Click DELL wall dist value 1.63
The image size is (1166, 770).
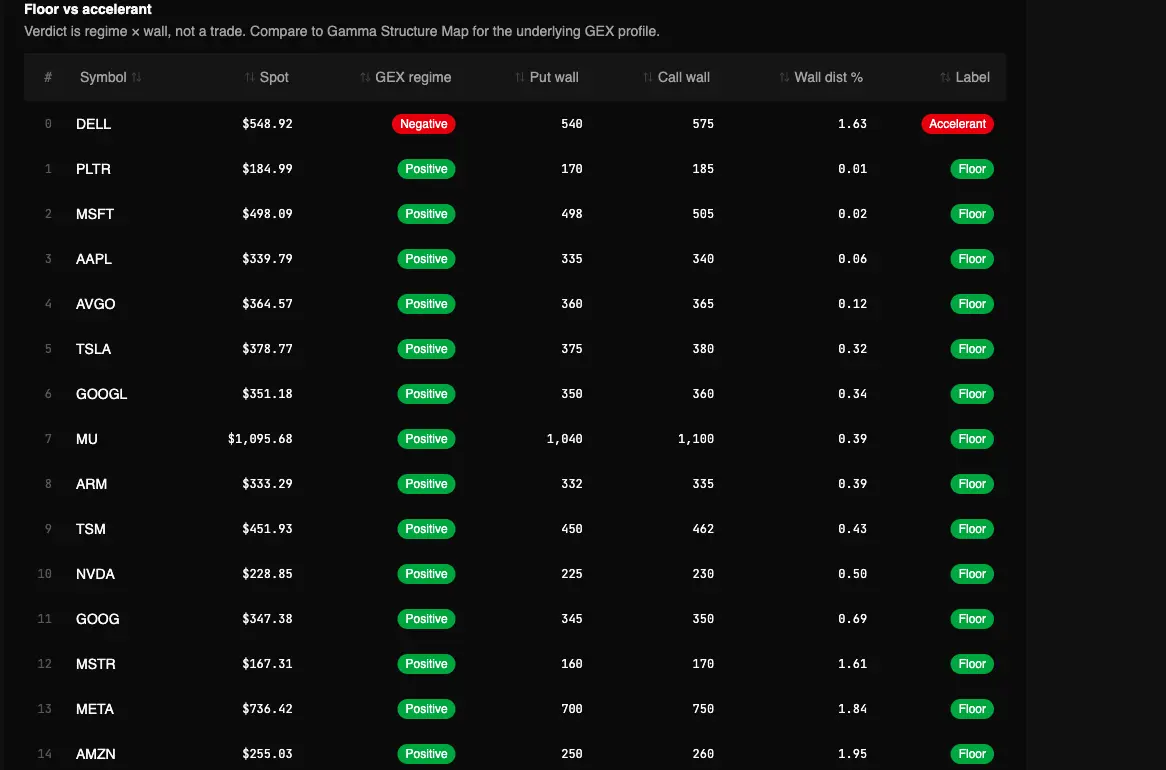click(852, 124)
